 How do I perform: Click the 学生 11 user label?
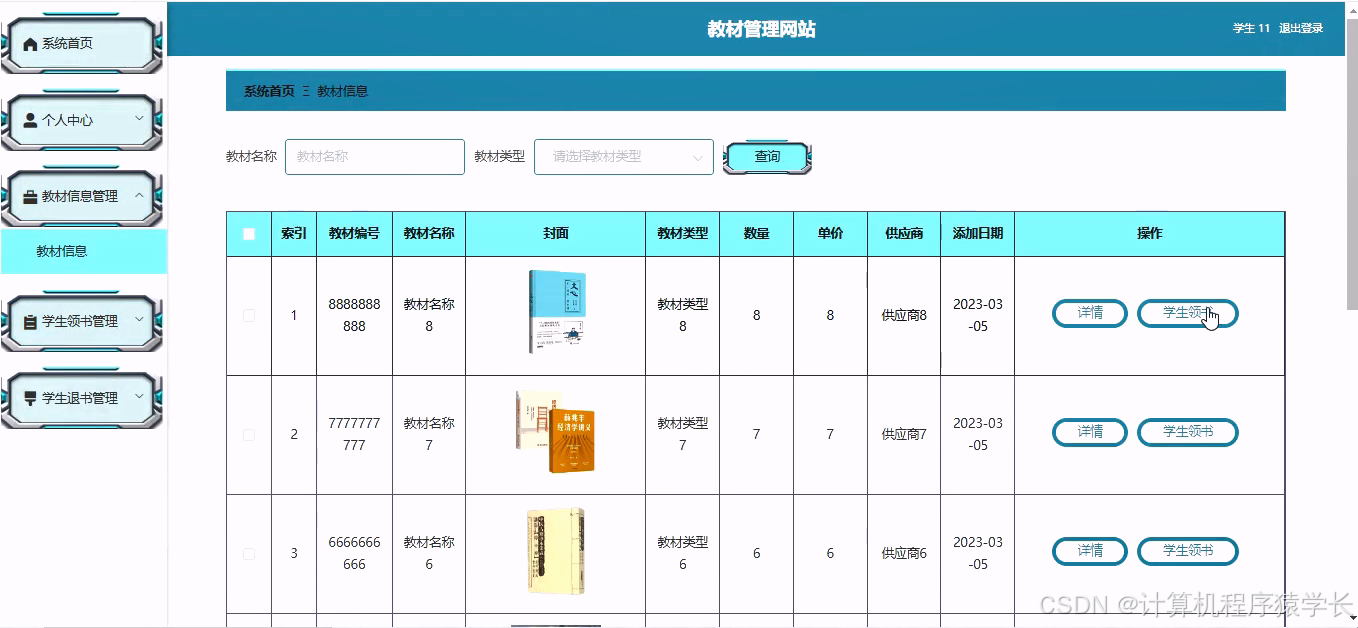1251,28
